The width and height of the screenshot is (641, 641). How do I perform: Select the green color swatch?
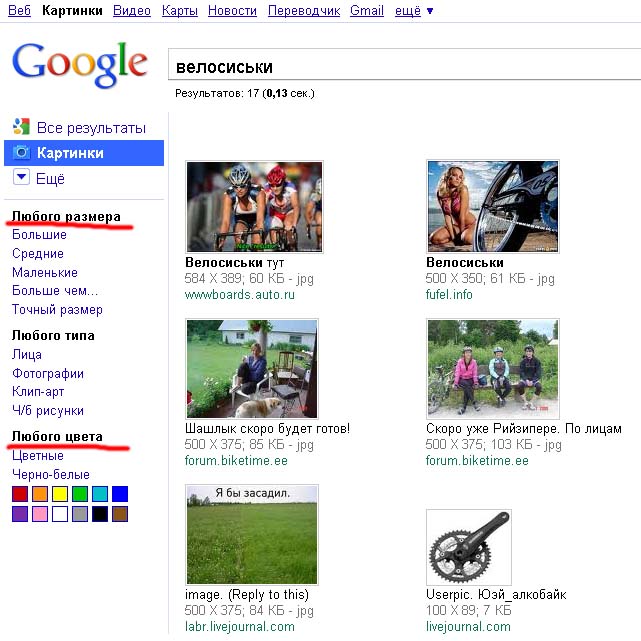click(x=80, y=494)
